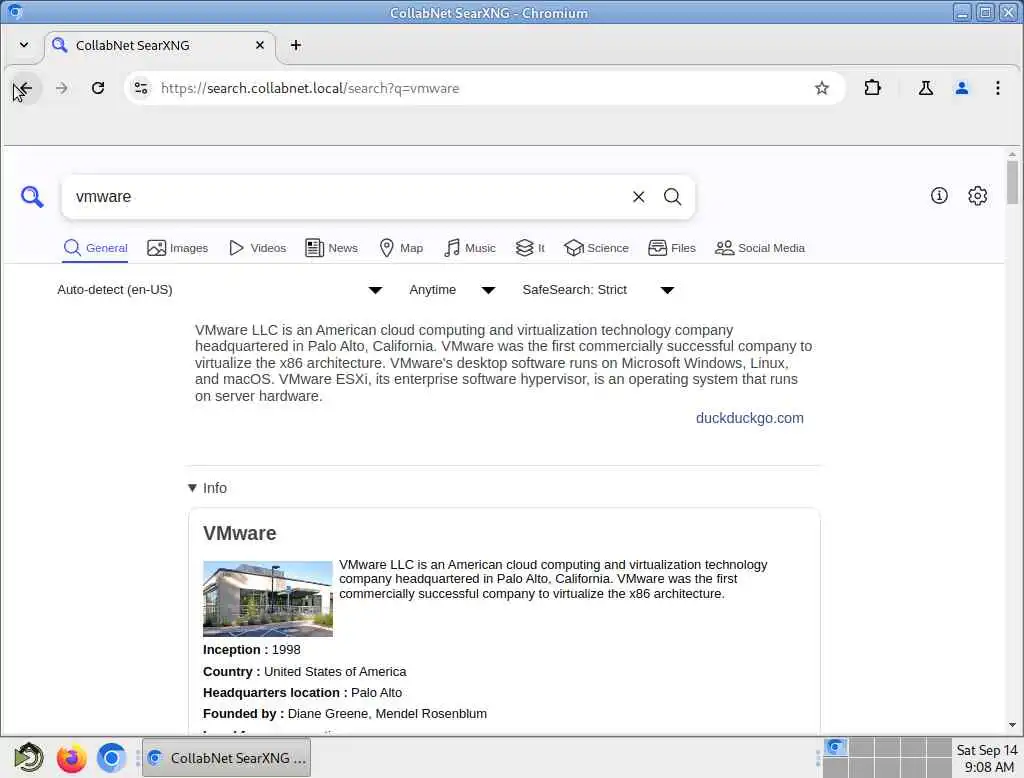This screenshot has width=1024, height=778.
Task: Open the taskbar applications menu icon
Action: pyautogui.click(x=28, y=758)
